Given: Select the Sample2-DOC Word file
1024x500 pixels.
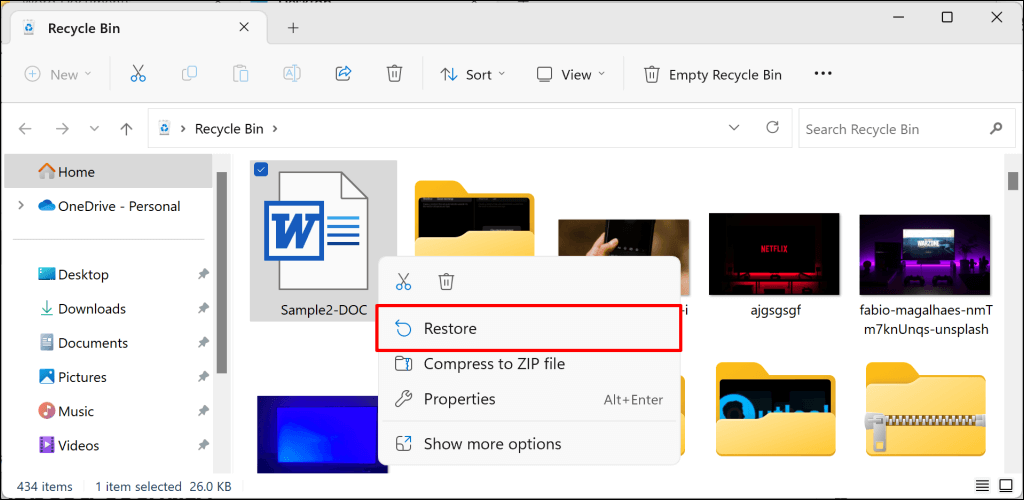Looking at the screenshot, I should pos(324,242).
